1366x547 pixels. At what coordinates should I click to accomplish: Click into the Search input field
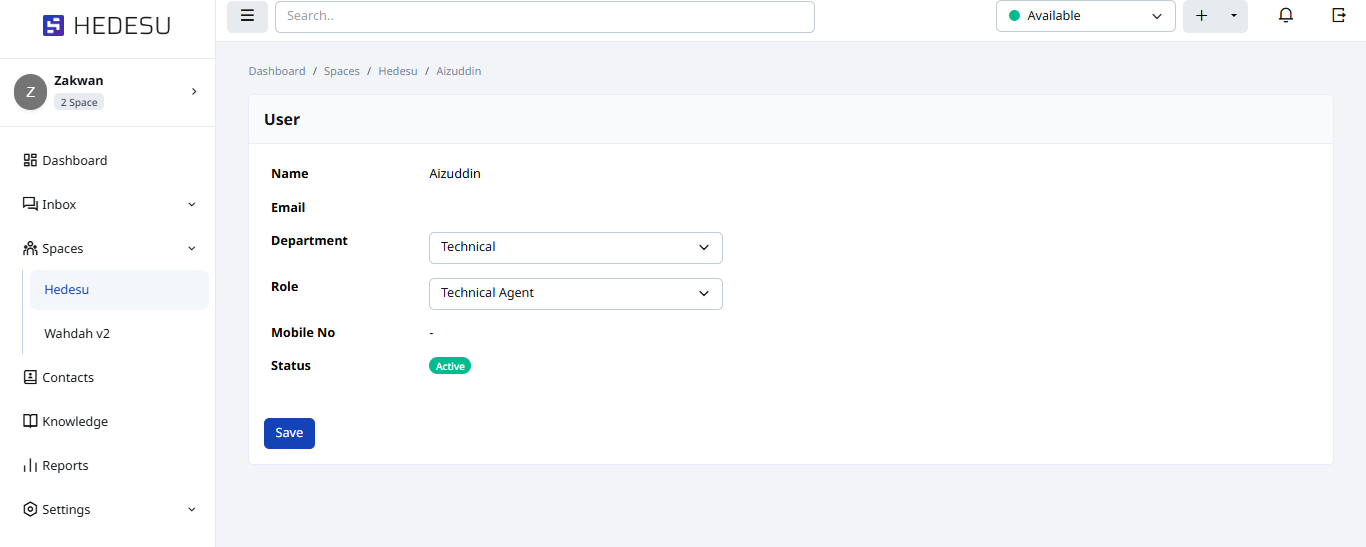point(544,16)
